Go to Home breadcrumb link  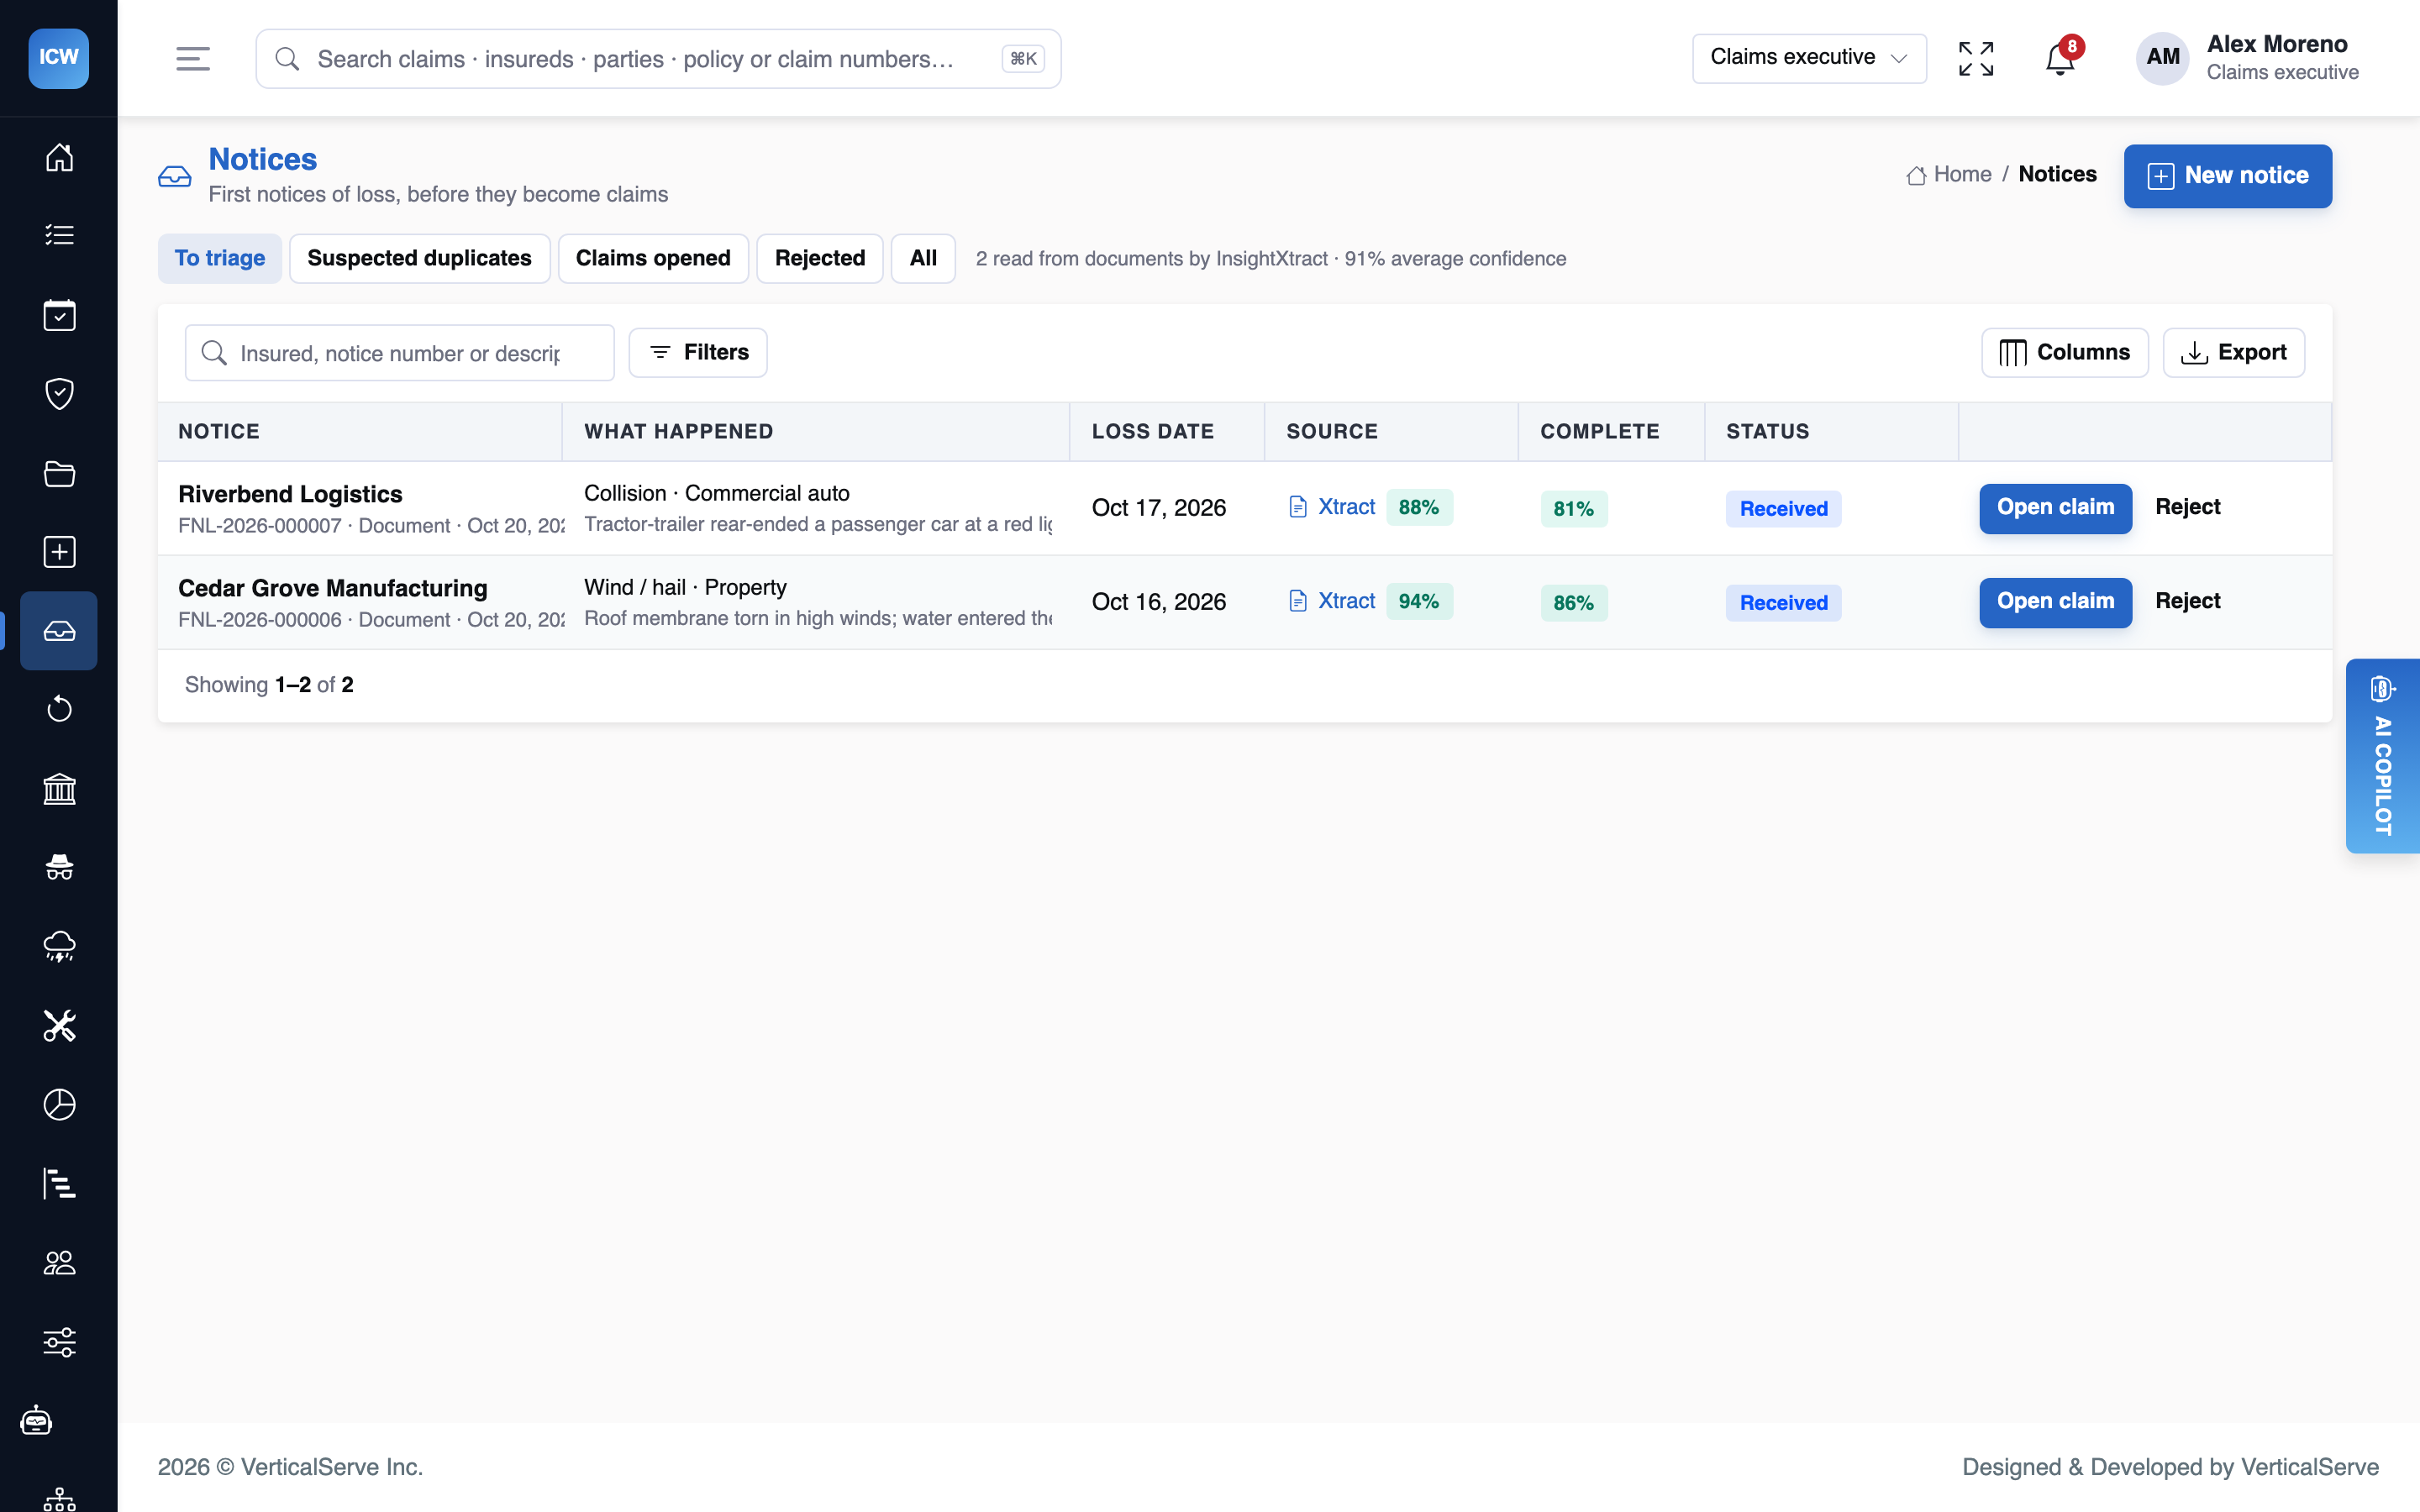[1949, 175]
